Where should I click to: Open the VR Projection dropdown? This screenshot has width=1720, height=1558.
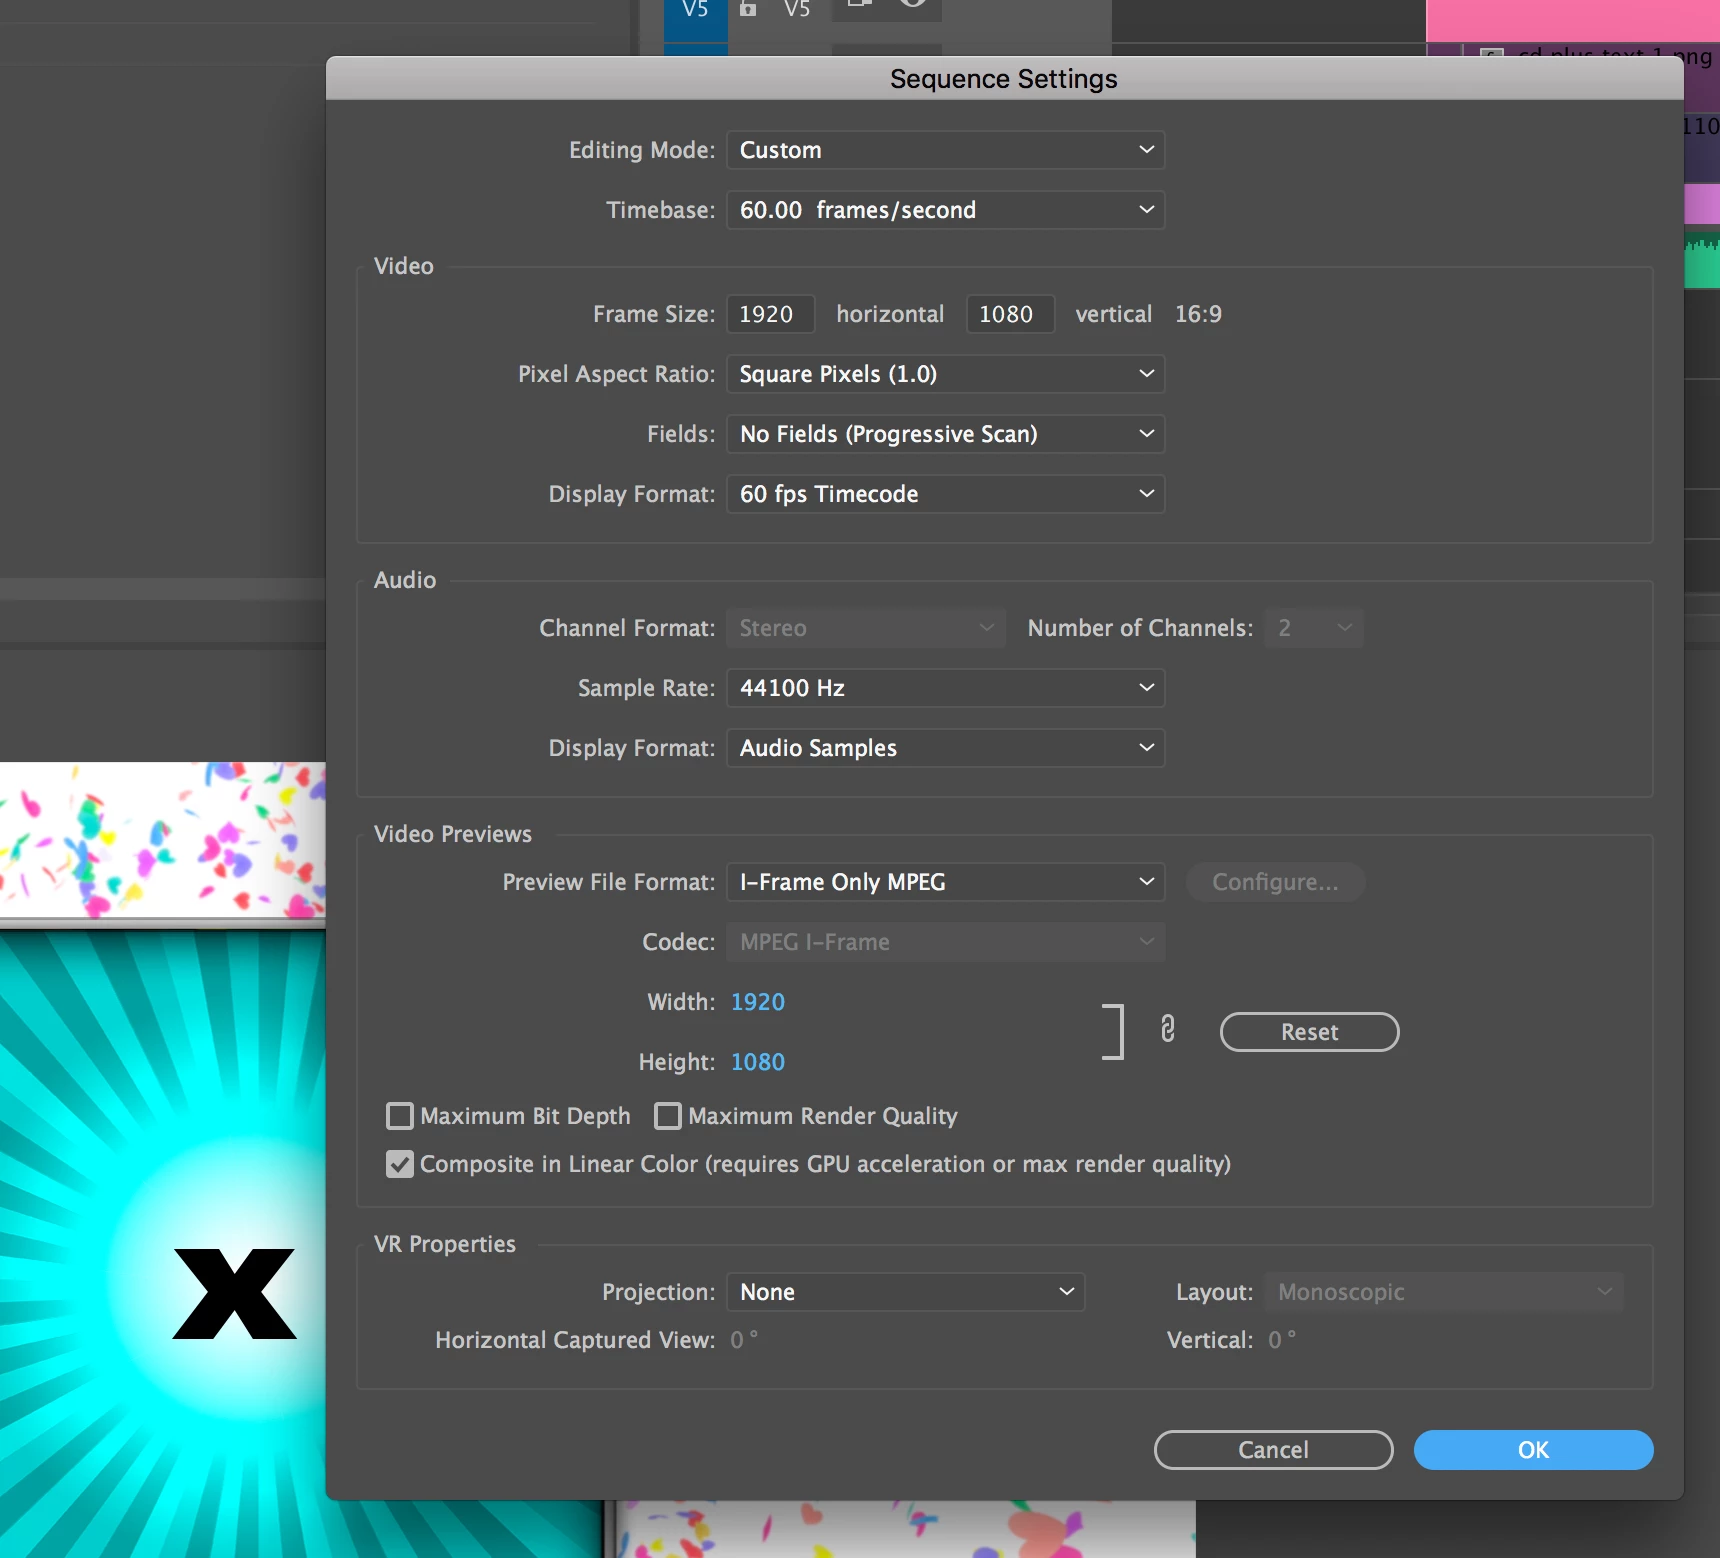point(906,1292)
